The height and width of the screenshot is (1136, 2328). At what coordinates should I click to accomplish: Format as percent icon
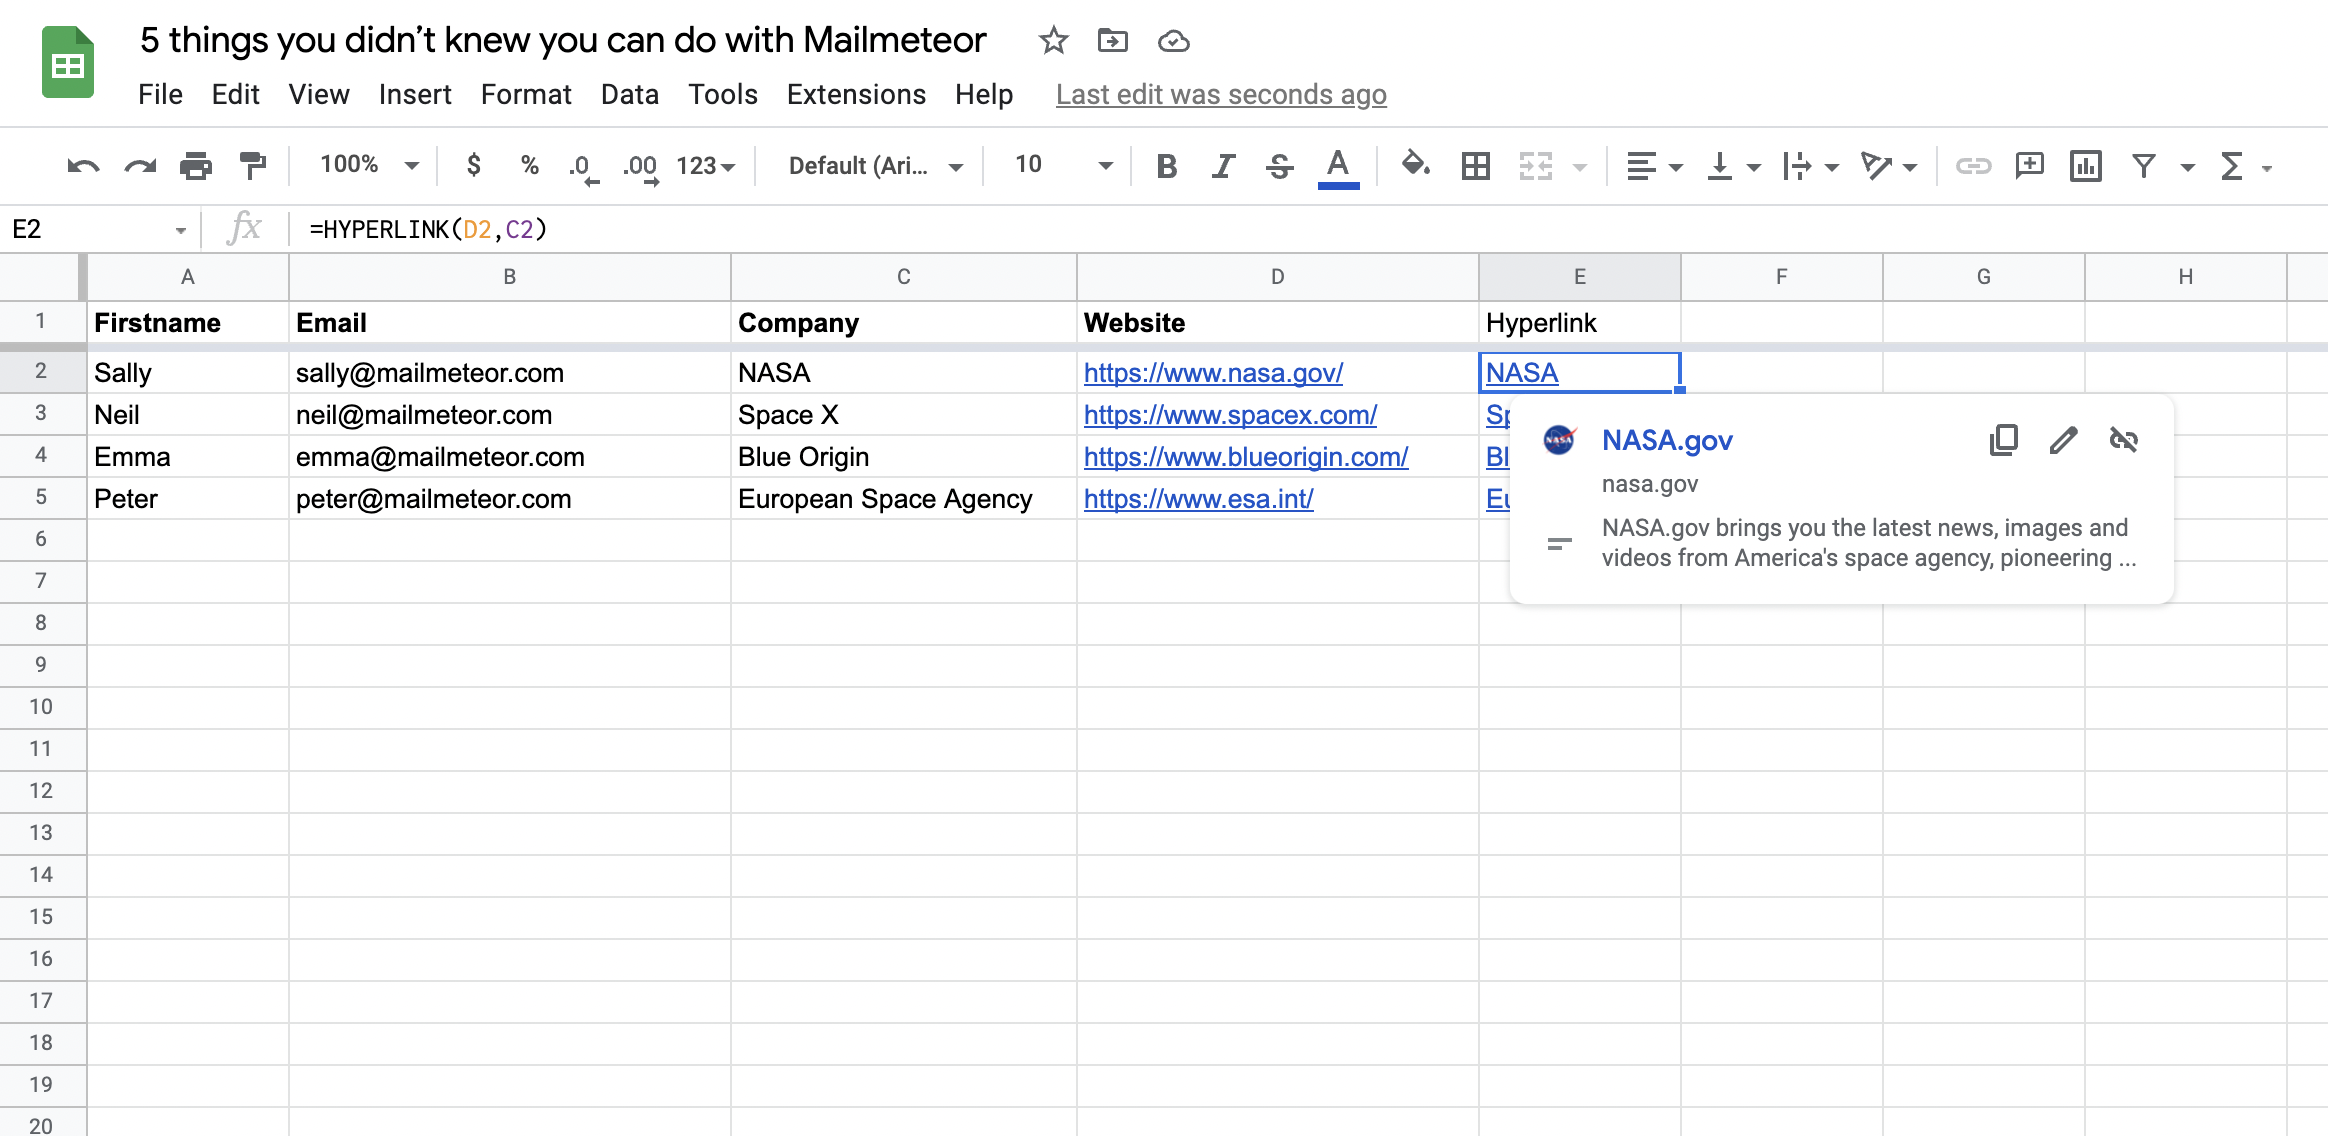pyautogui.click(x=530, y=165)
